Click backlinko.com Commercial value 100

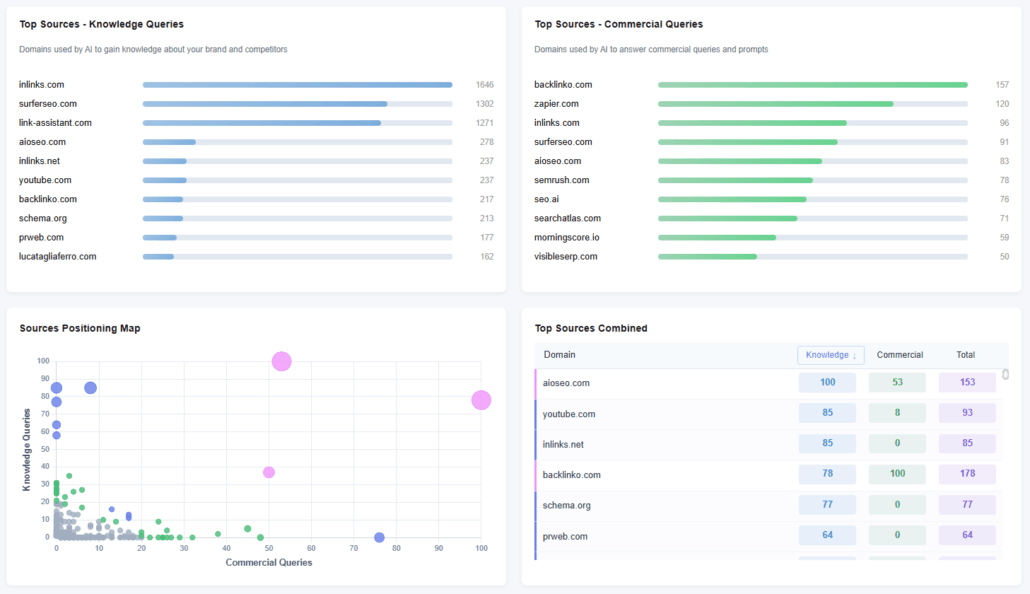click(x=897, y=474)
